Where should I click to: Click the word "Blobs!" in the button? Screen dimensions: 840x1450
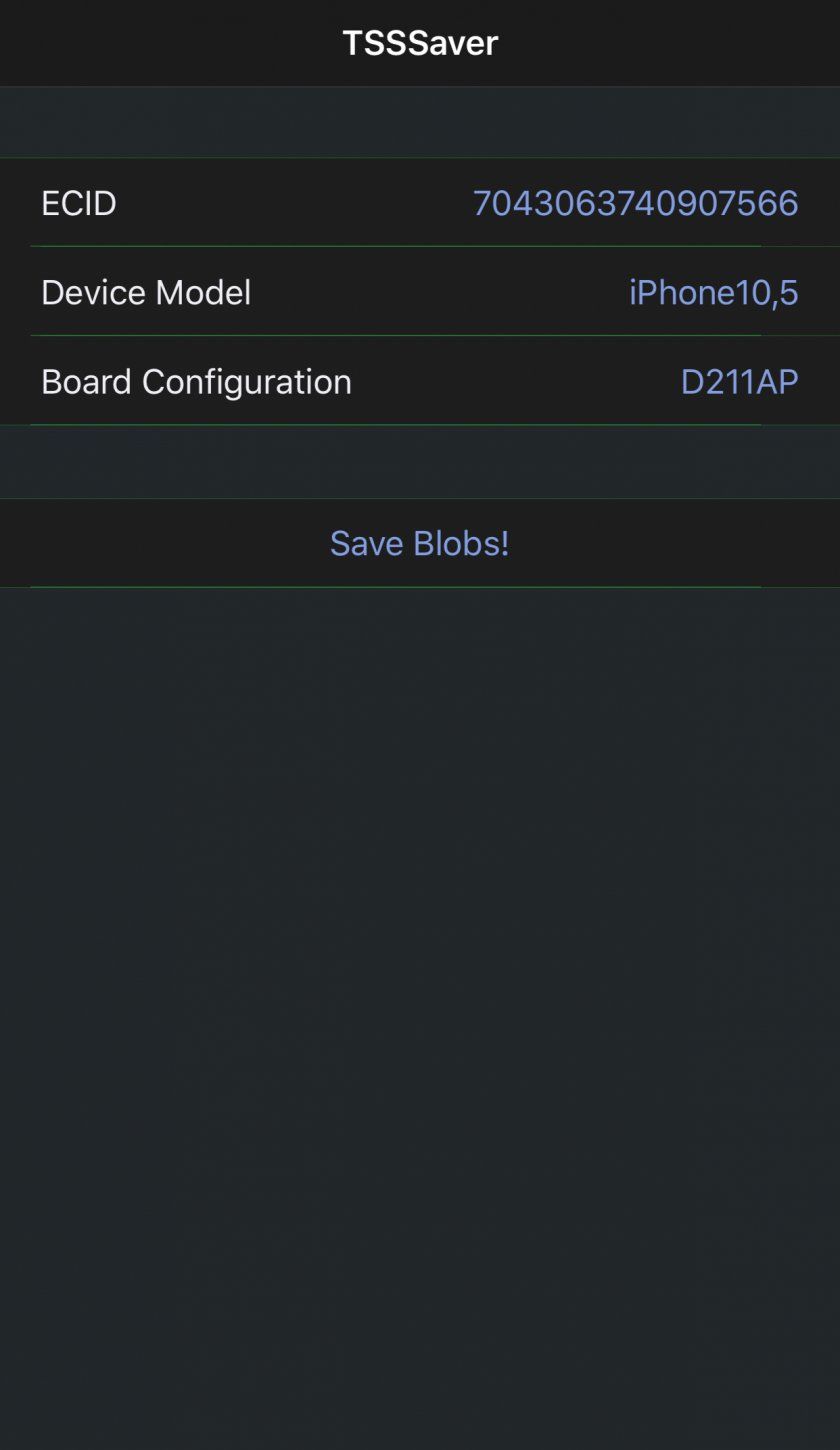tap(460, 543)
